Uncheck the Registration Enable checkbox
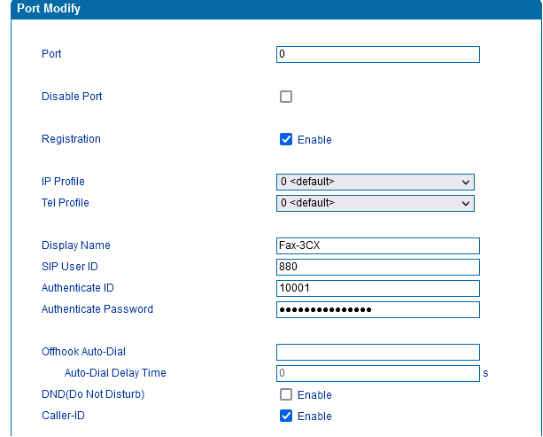 click(286, 139)
